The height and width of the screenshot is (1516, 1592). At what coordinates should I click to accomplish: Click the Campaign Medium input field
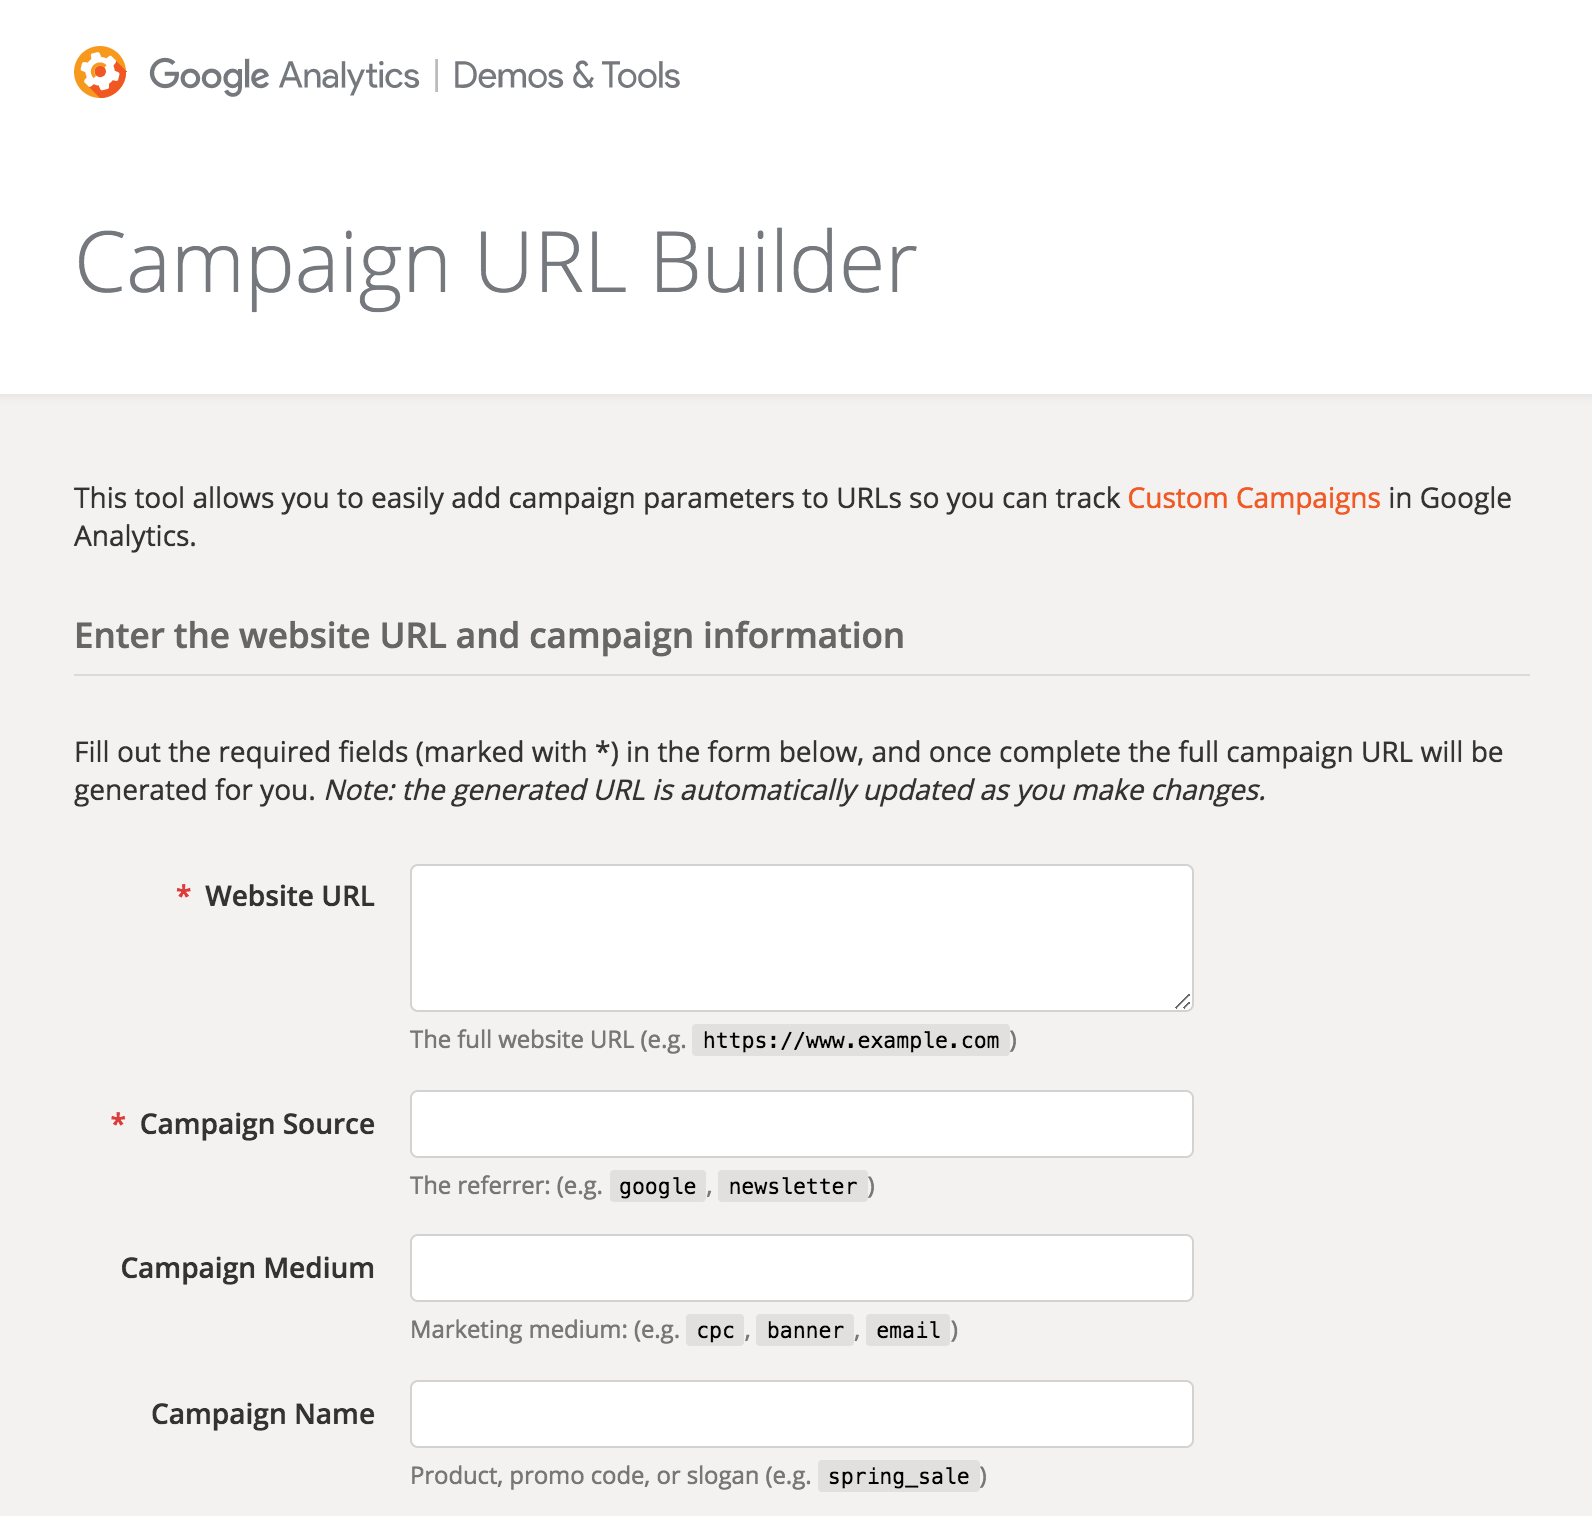pos(800,1267)
